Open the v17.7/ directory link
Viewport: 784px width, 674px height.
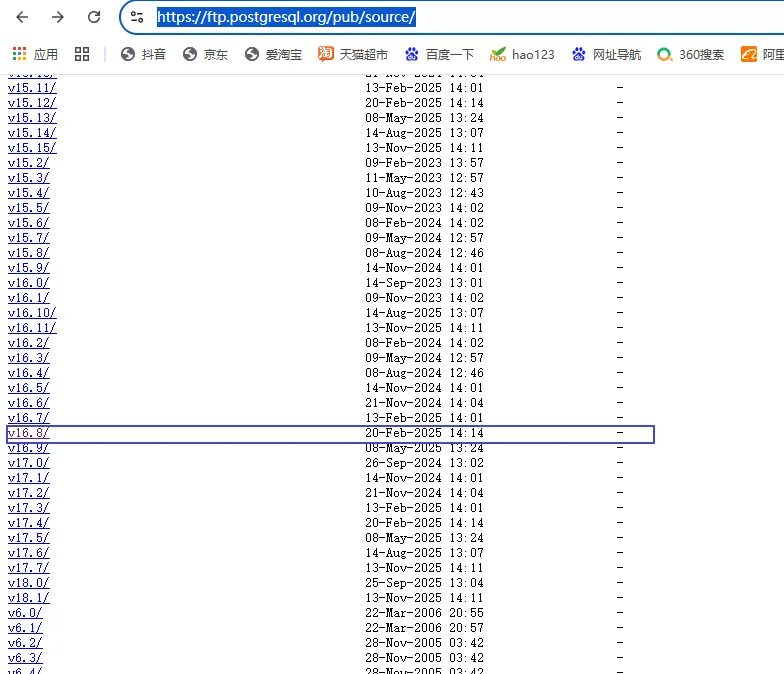point(28,568)
